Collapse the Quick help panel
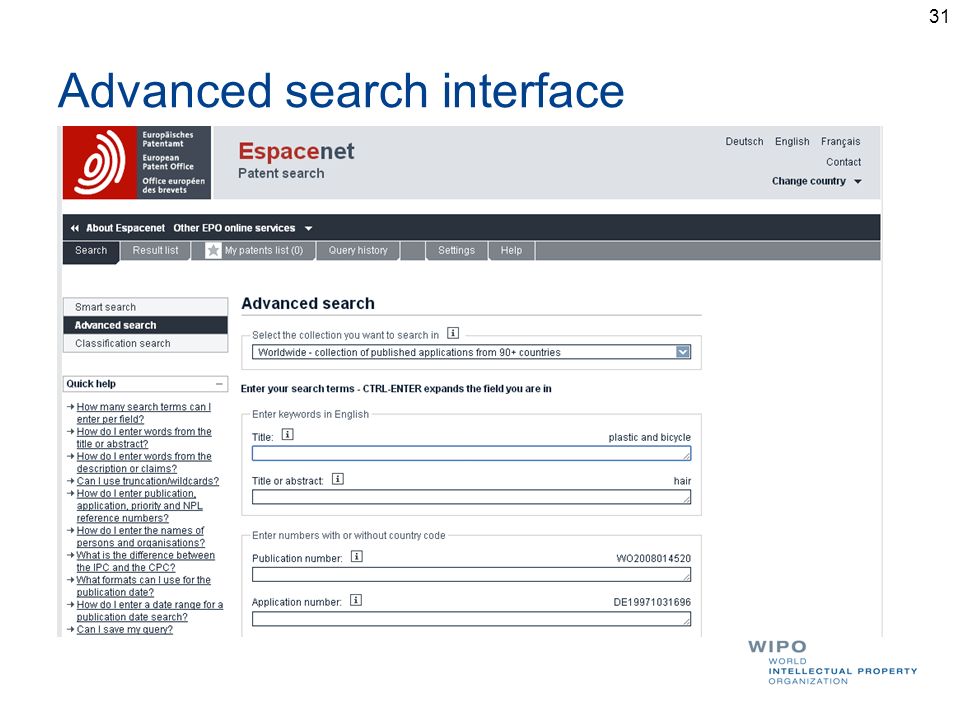 point(219,384)
